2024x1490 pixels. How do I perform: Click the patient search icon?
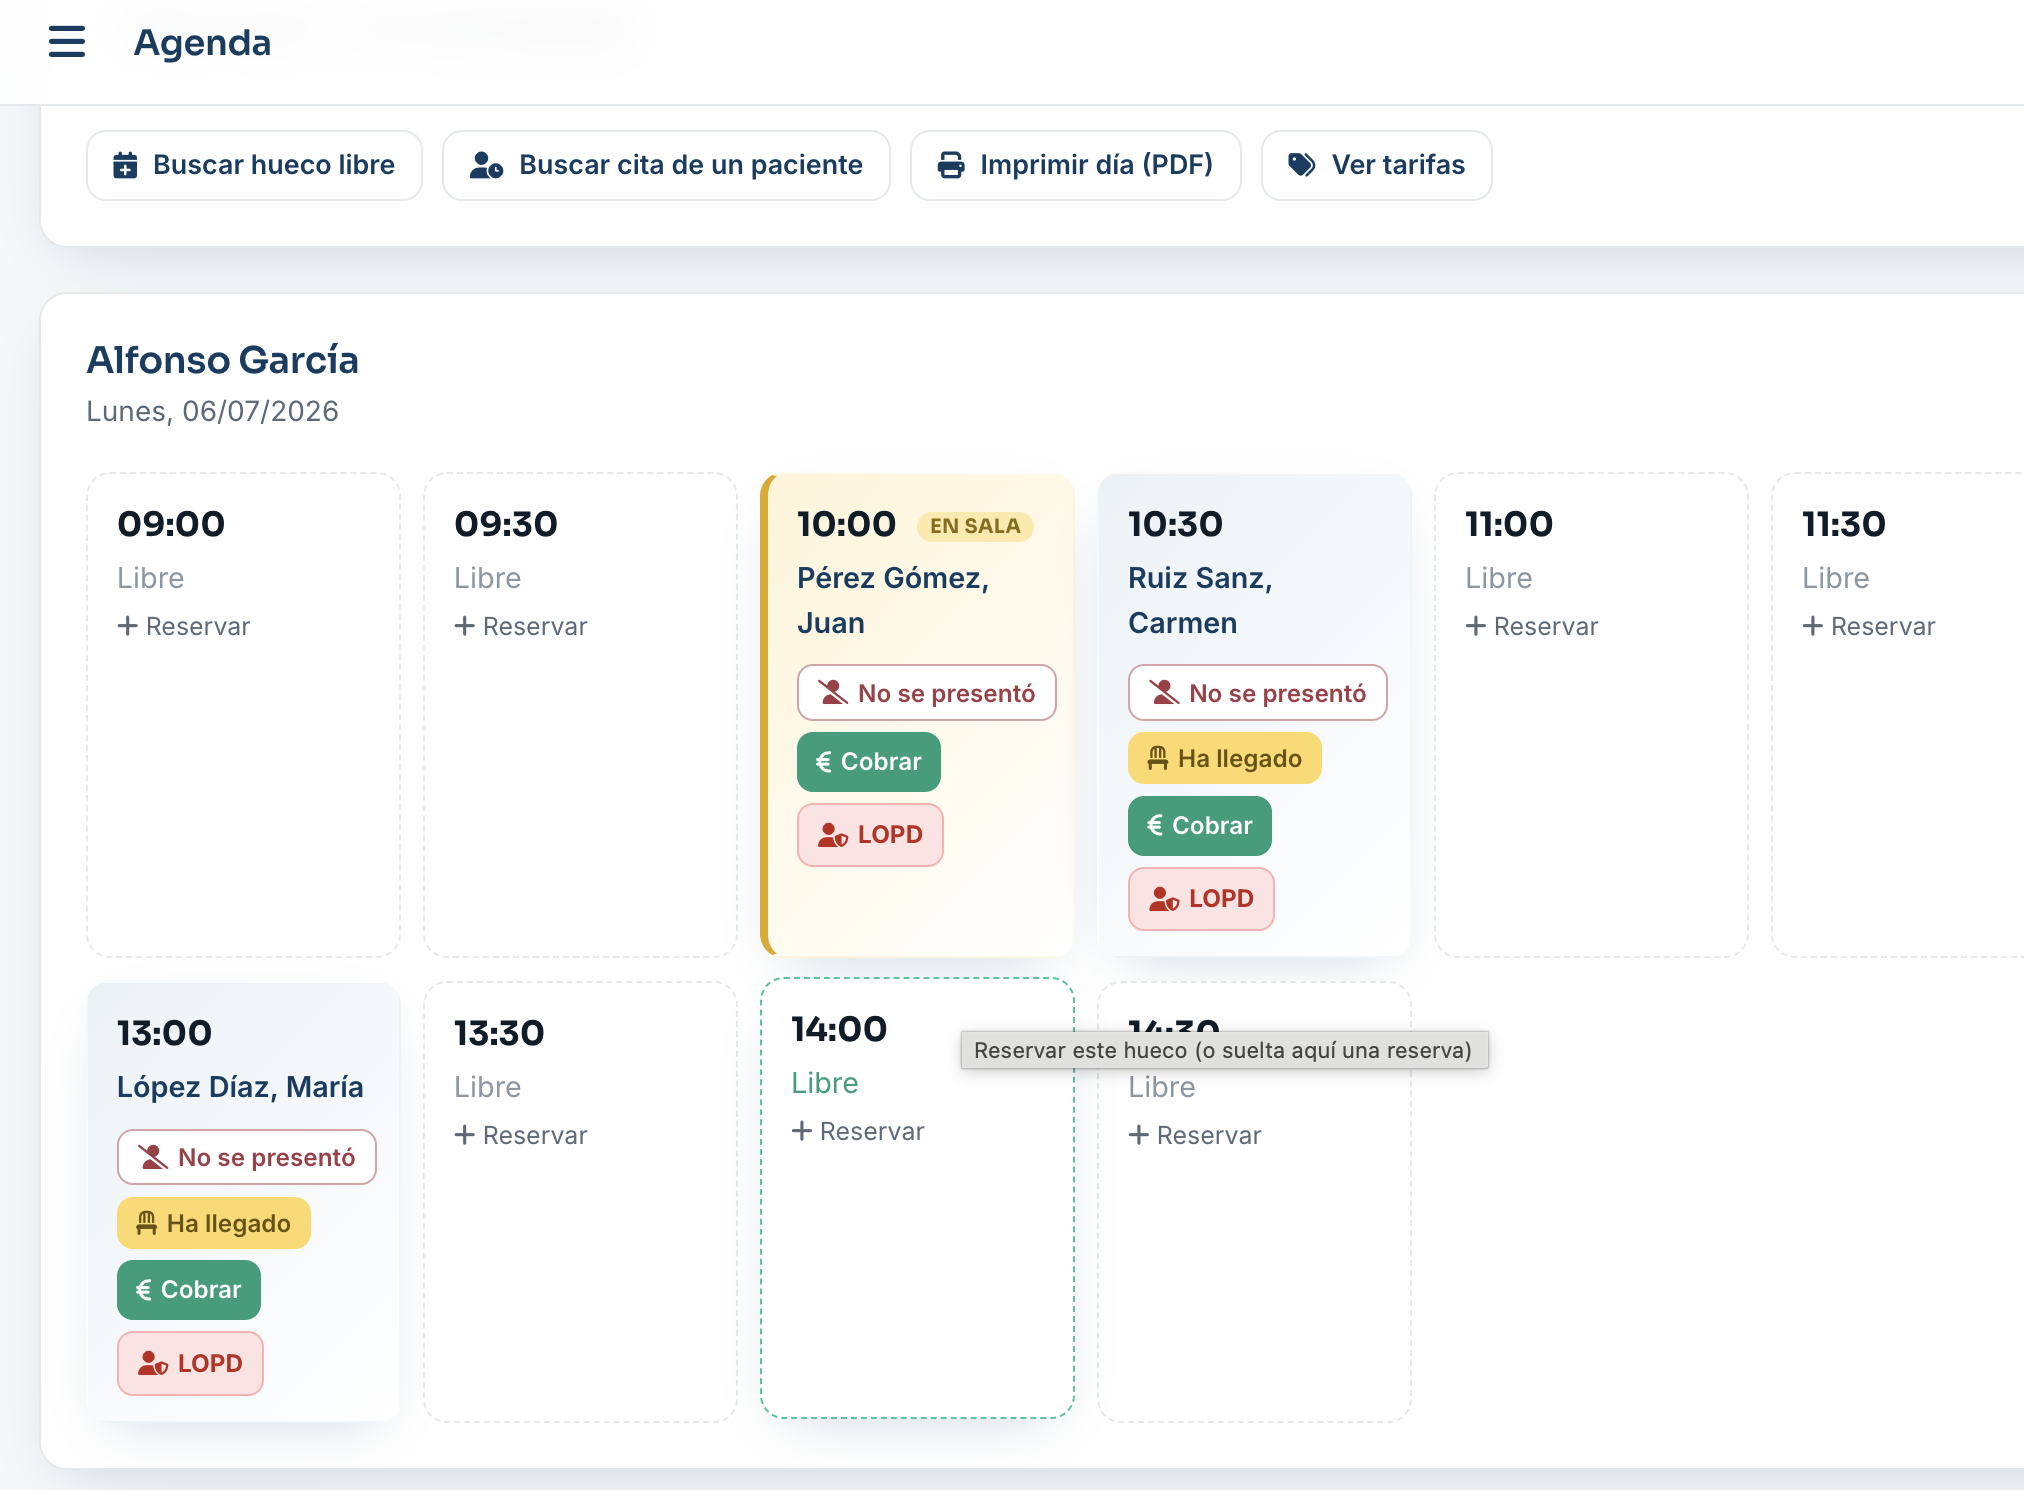tap(486, 165)
